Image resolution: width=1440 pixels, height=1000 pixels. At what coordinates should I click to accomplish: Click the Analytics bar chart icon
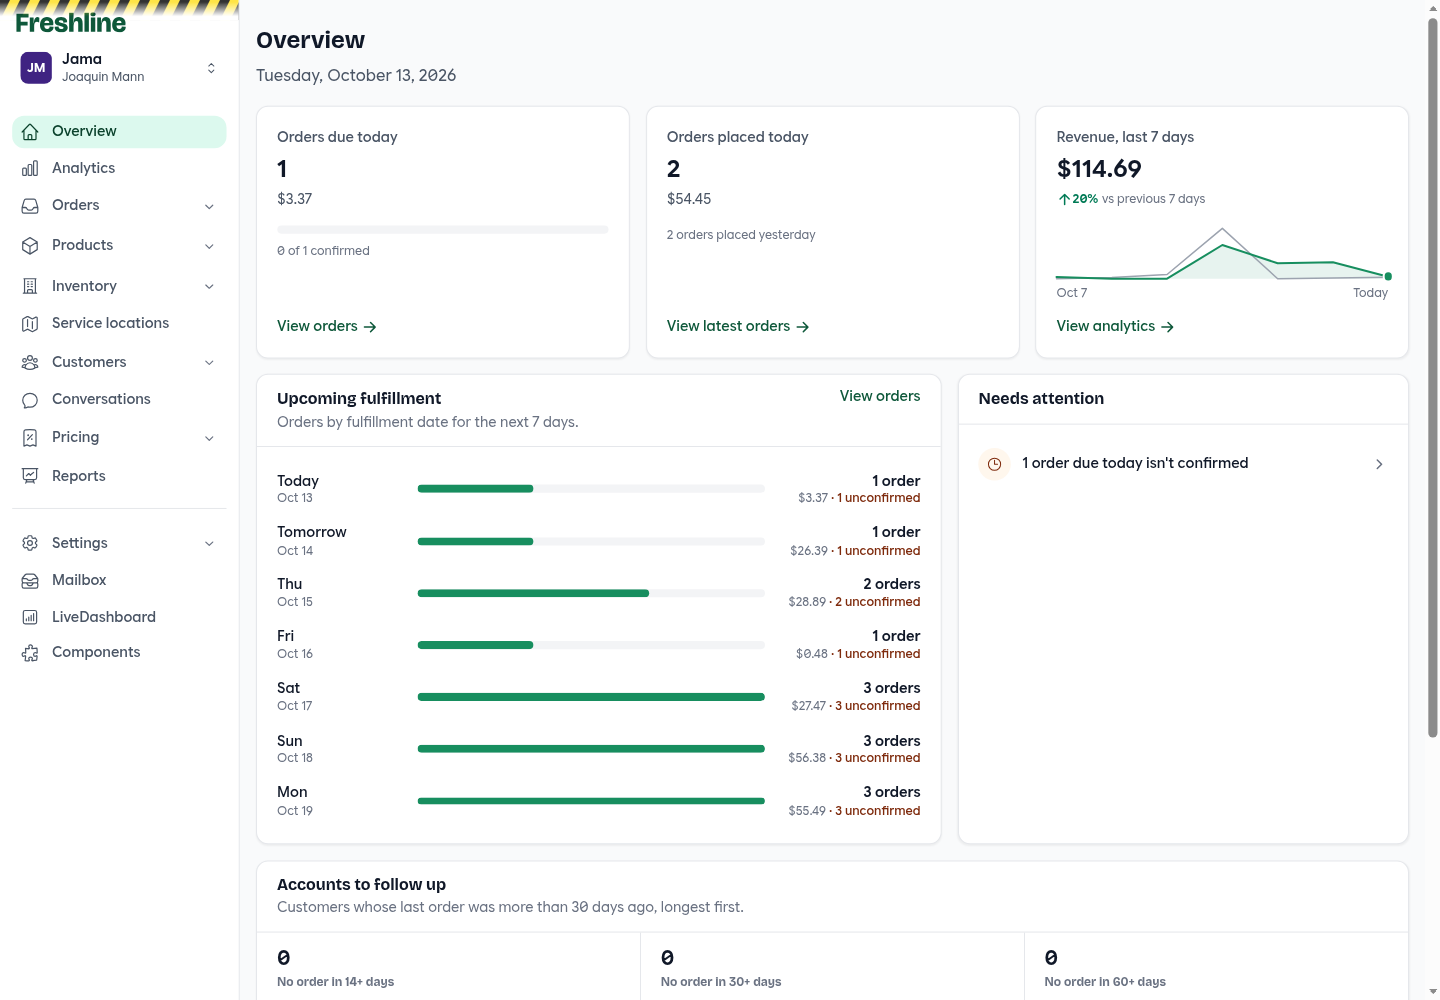(x=30, y=169)
